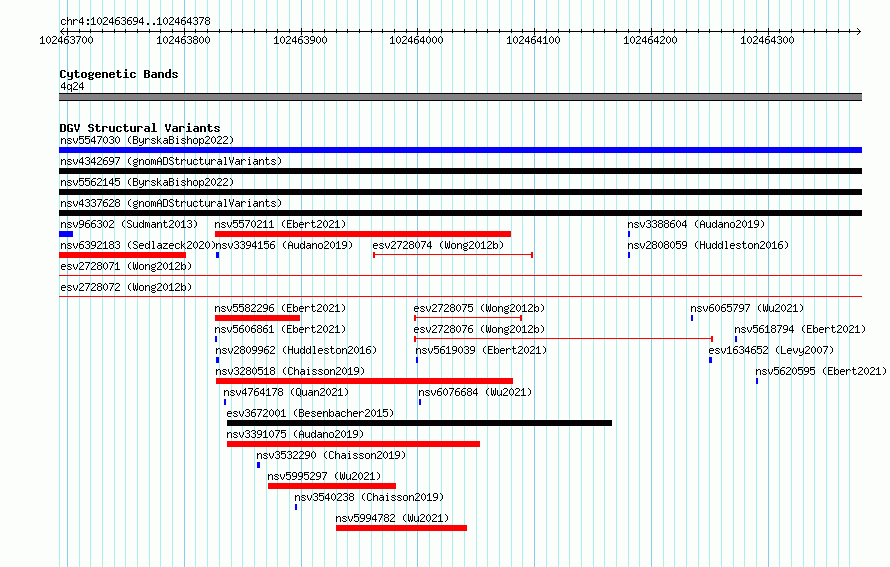This screenshot has height=567, width=890.
Task: Click ruler position 102463800
Action: coord(183,40)
